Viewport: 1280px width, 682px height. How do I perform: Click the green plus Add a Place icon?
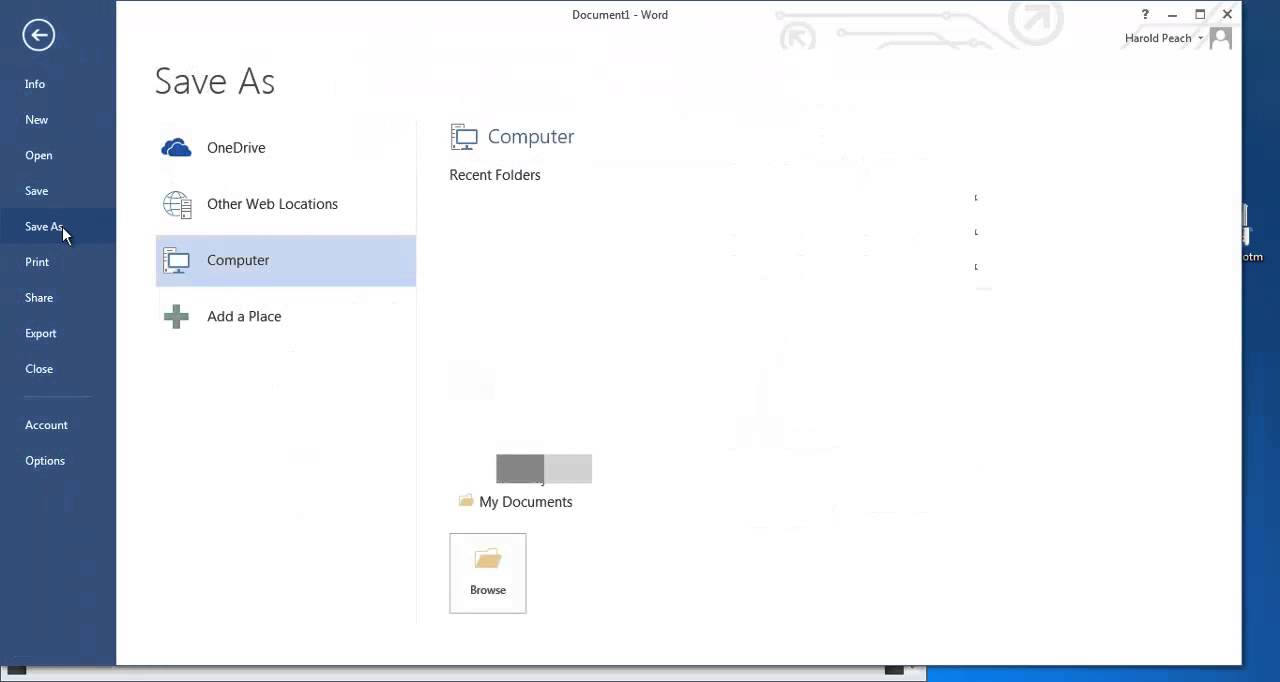pyautogui.click(x=176, y=317)
